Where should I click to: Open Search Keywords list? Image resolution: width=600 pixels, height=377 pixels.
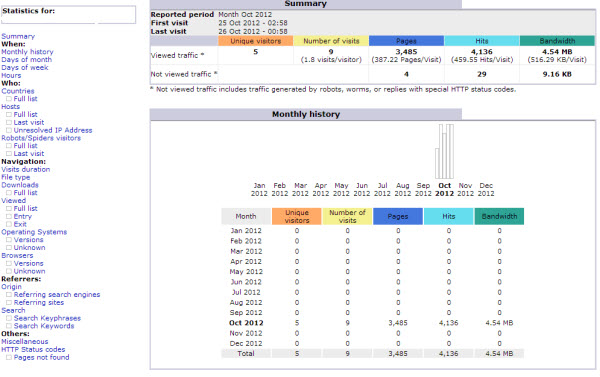(x=44, y=326)
